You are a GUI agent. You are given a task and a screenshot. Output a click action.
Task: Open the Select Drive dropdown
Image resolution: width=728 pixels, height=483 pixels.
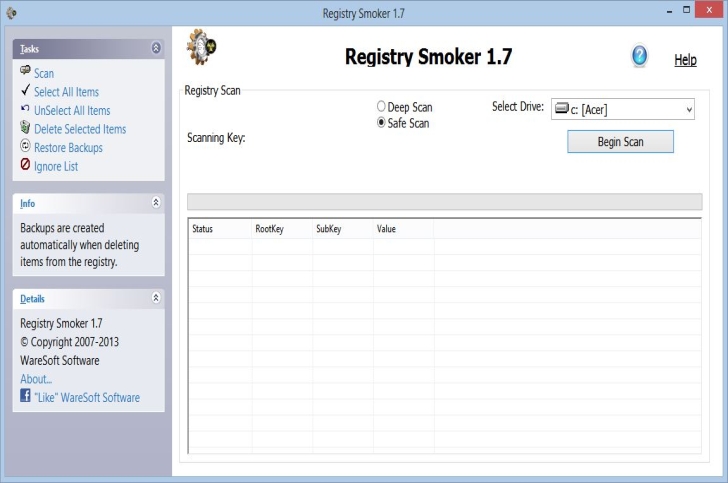coord(622,109)
